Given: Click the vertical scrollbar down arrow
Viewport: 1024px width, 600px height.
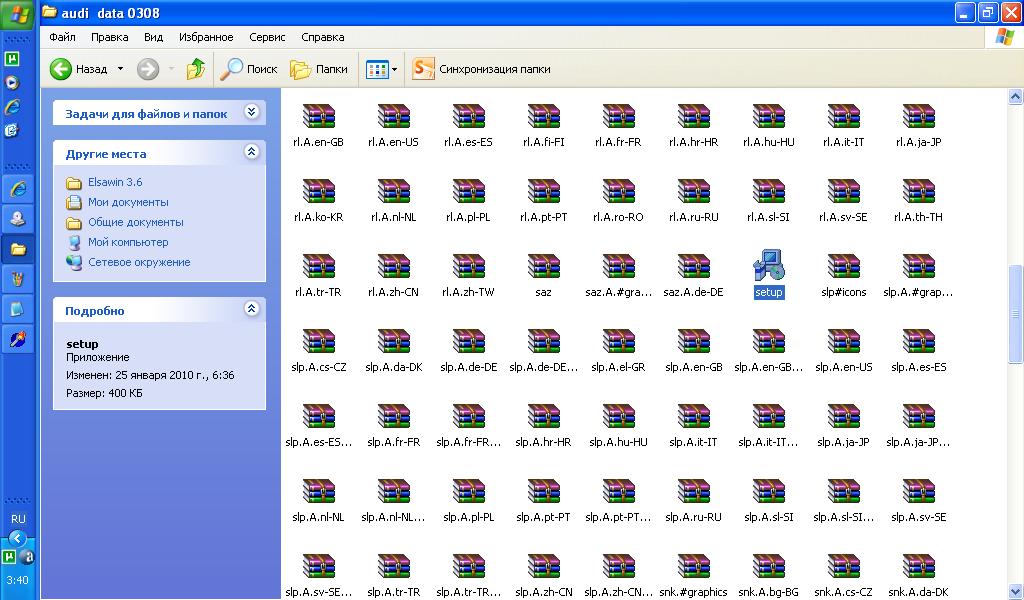Looking at the screenshot, I should [1015, 592].
